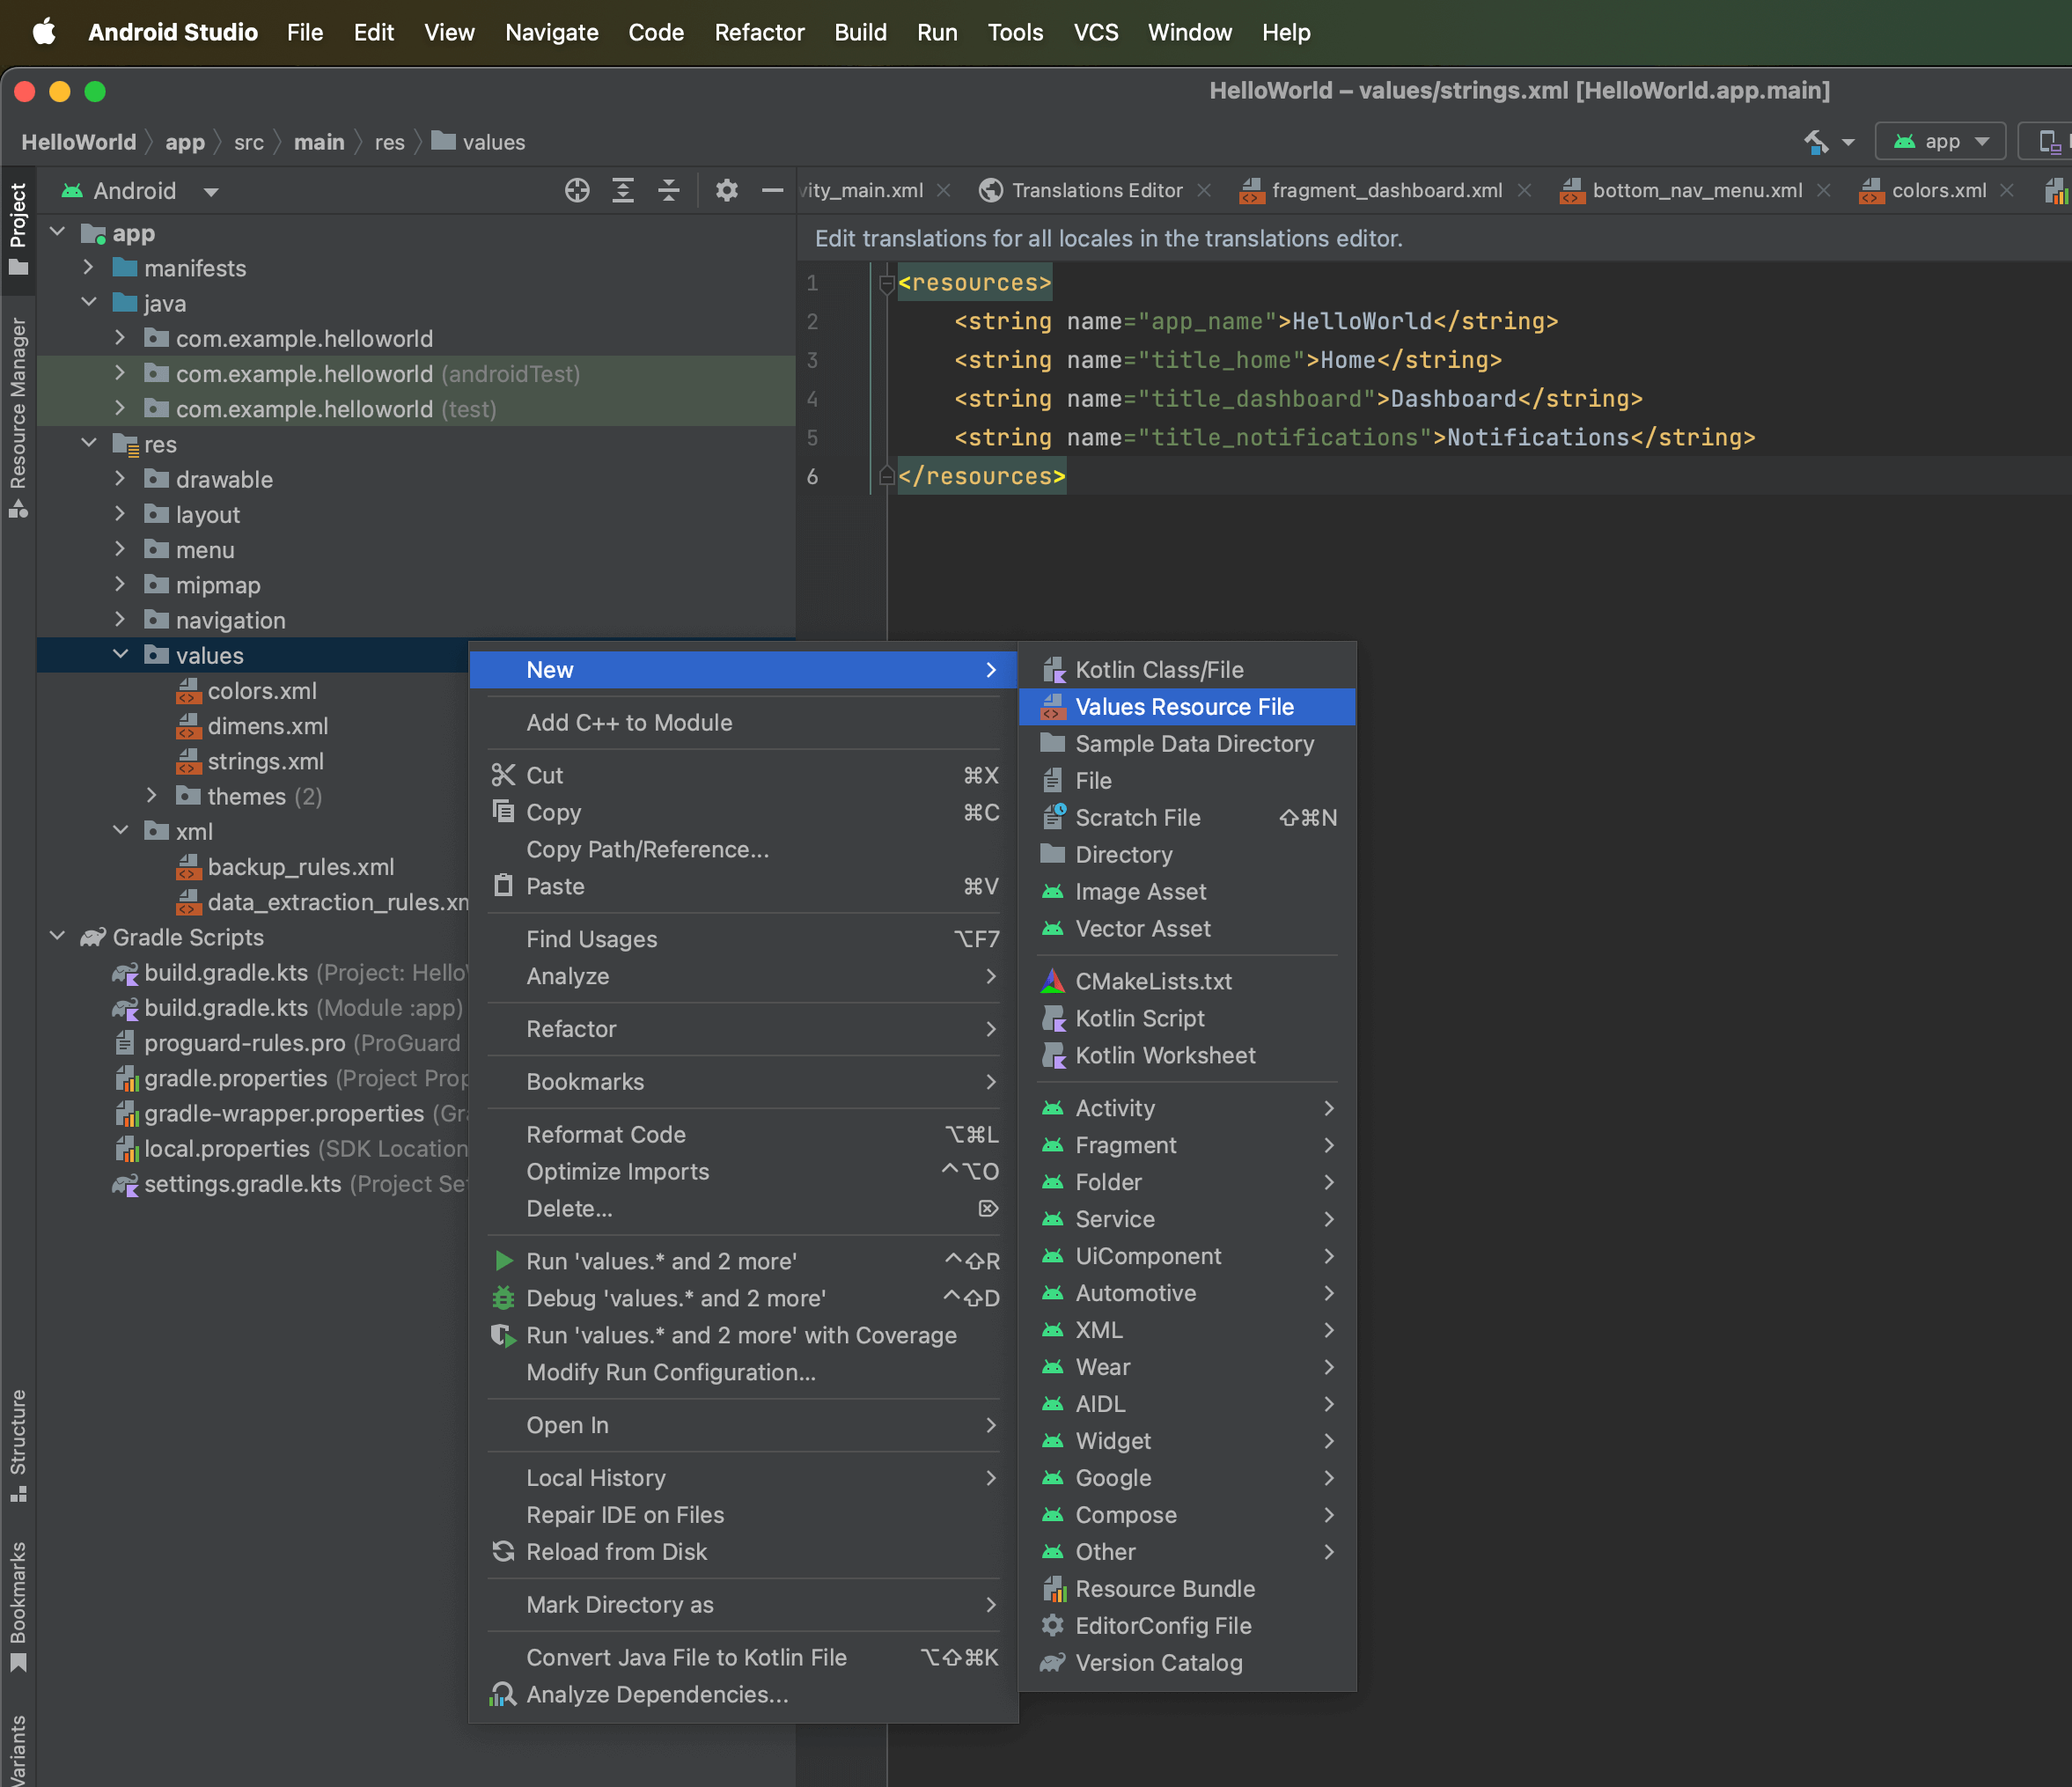Choose Kotlin Script in New submenu
The width and height of the screenshot is (2072, 1787).
tap(1187, 1019)
